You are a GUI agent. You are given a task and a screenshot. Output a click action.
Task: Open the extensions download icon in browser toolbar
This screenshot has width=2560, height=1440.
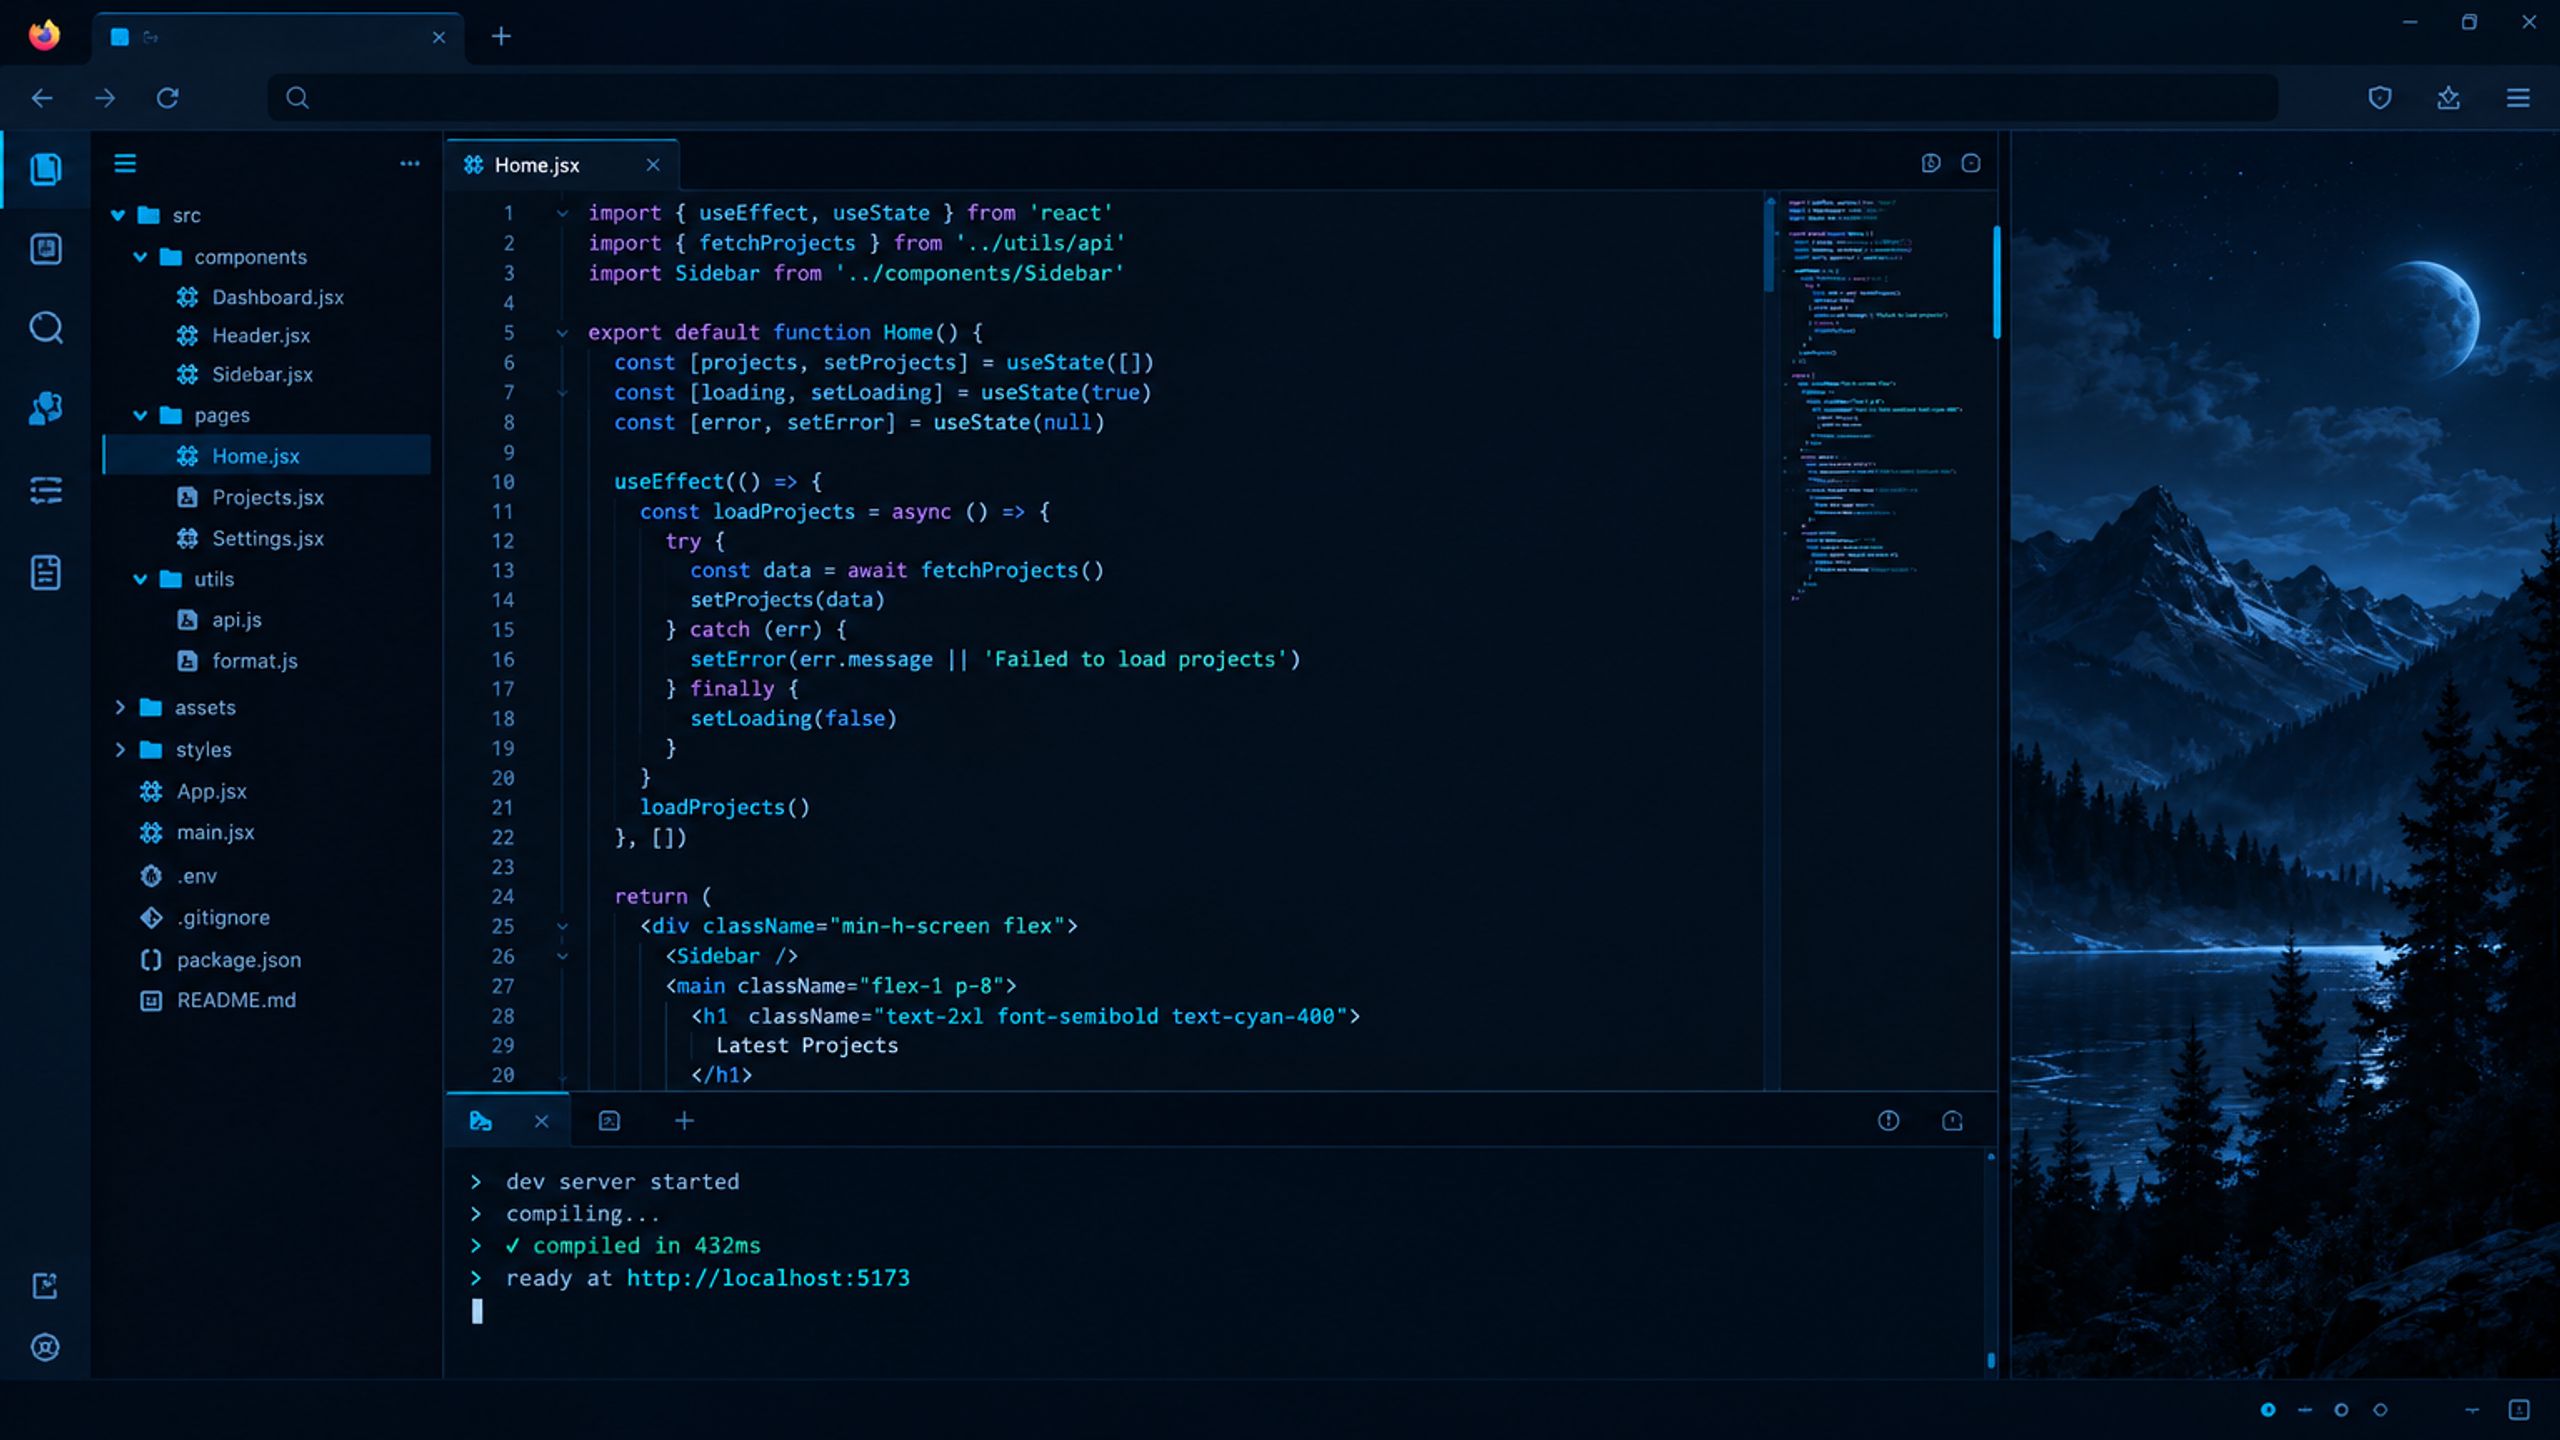[x=2448, y=98]
